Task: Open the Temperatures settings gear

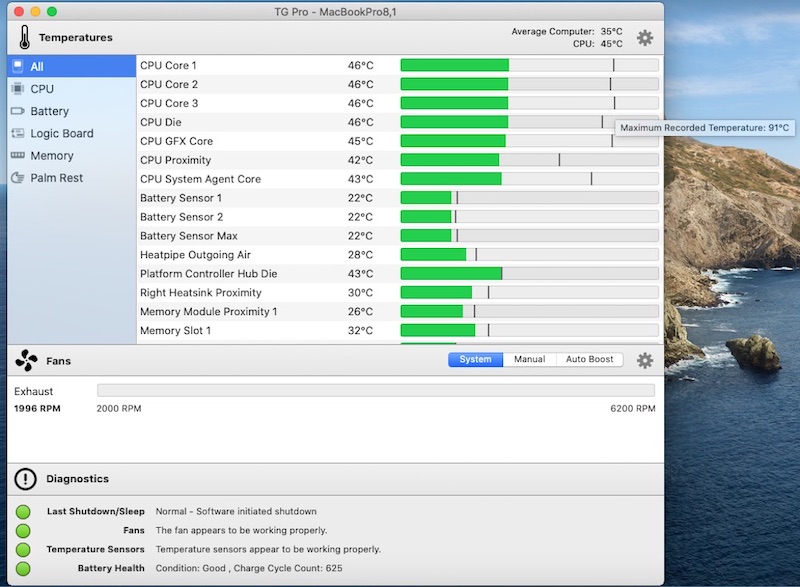Action: (645, 38)
